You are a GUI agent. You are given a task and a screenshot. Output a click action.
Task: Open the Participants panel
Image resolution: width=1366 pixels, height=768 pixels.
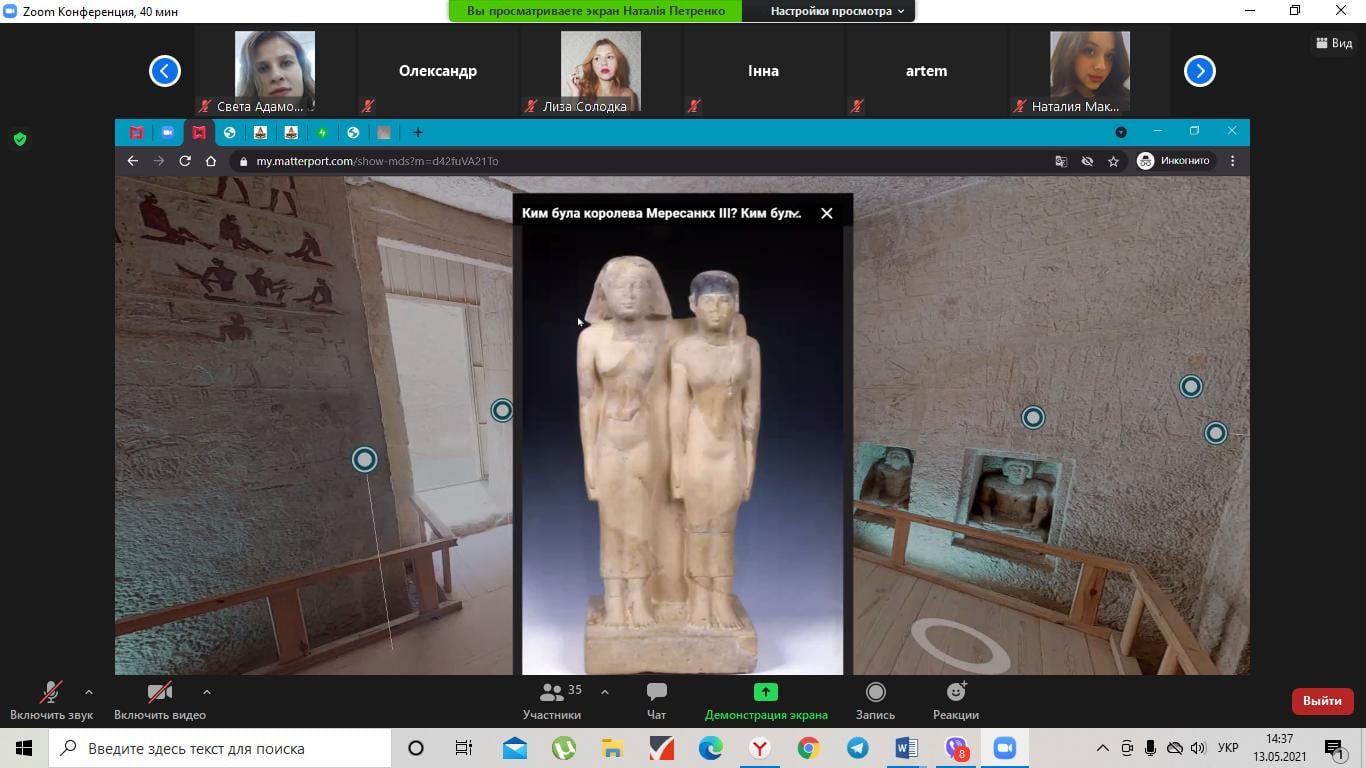pyautogui.click(x=551, y=700)
